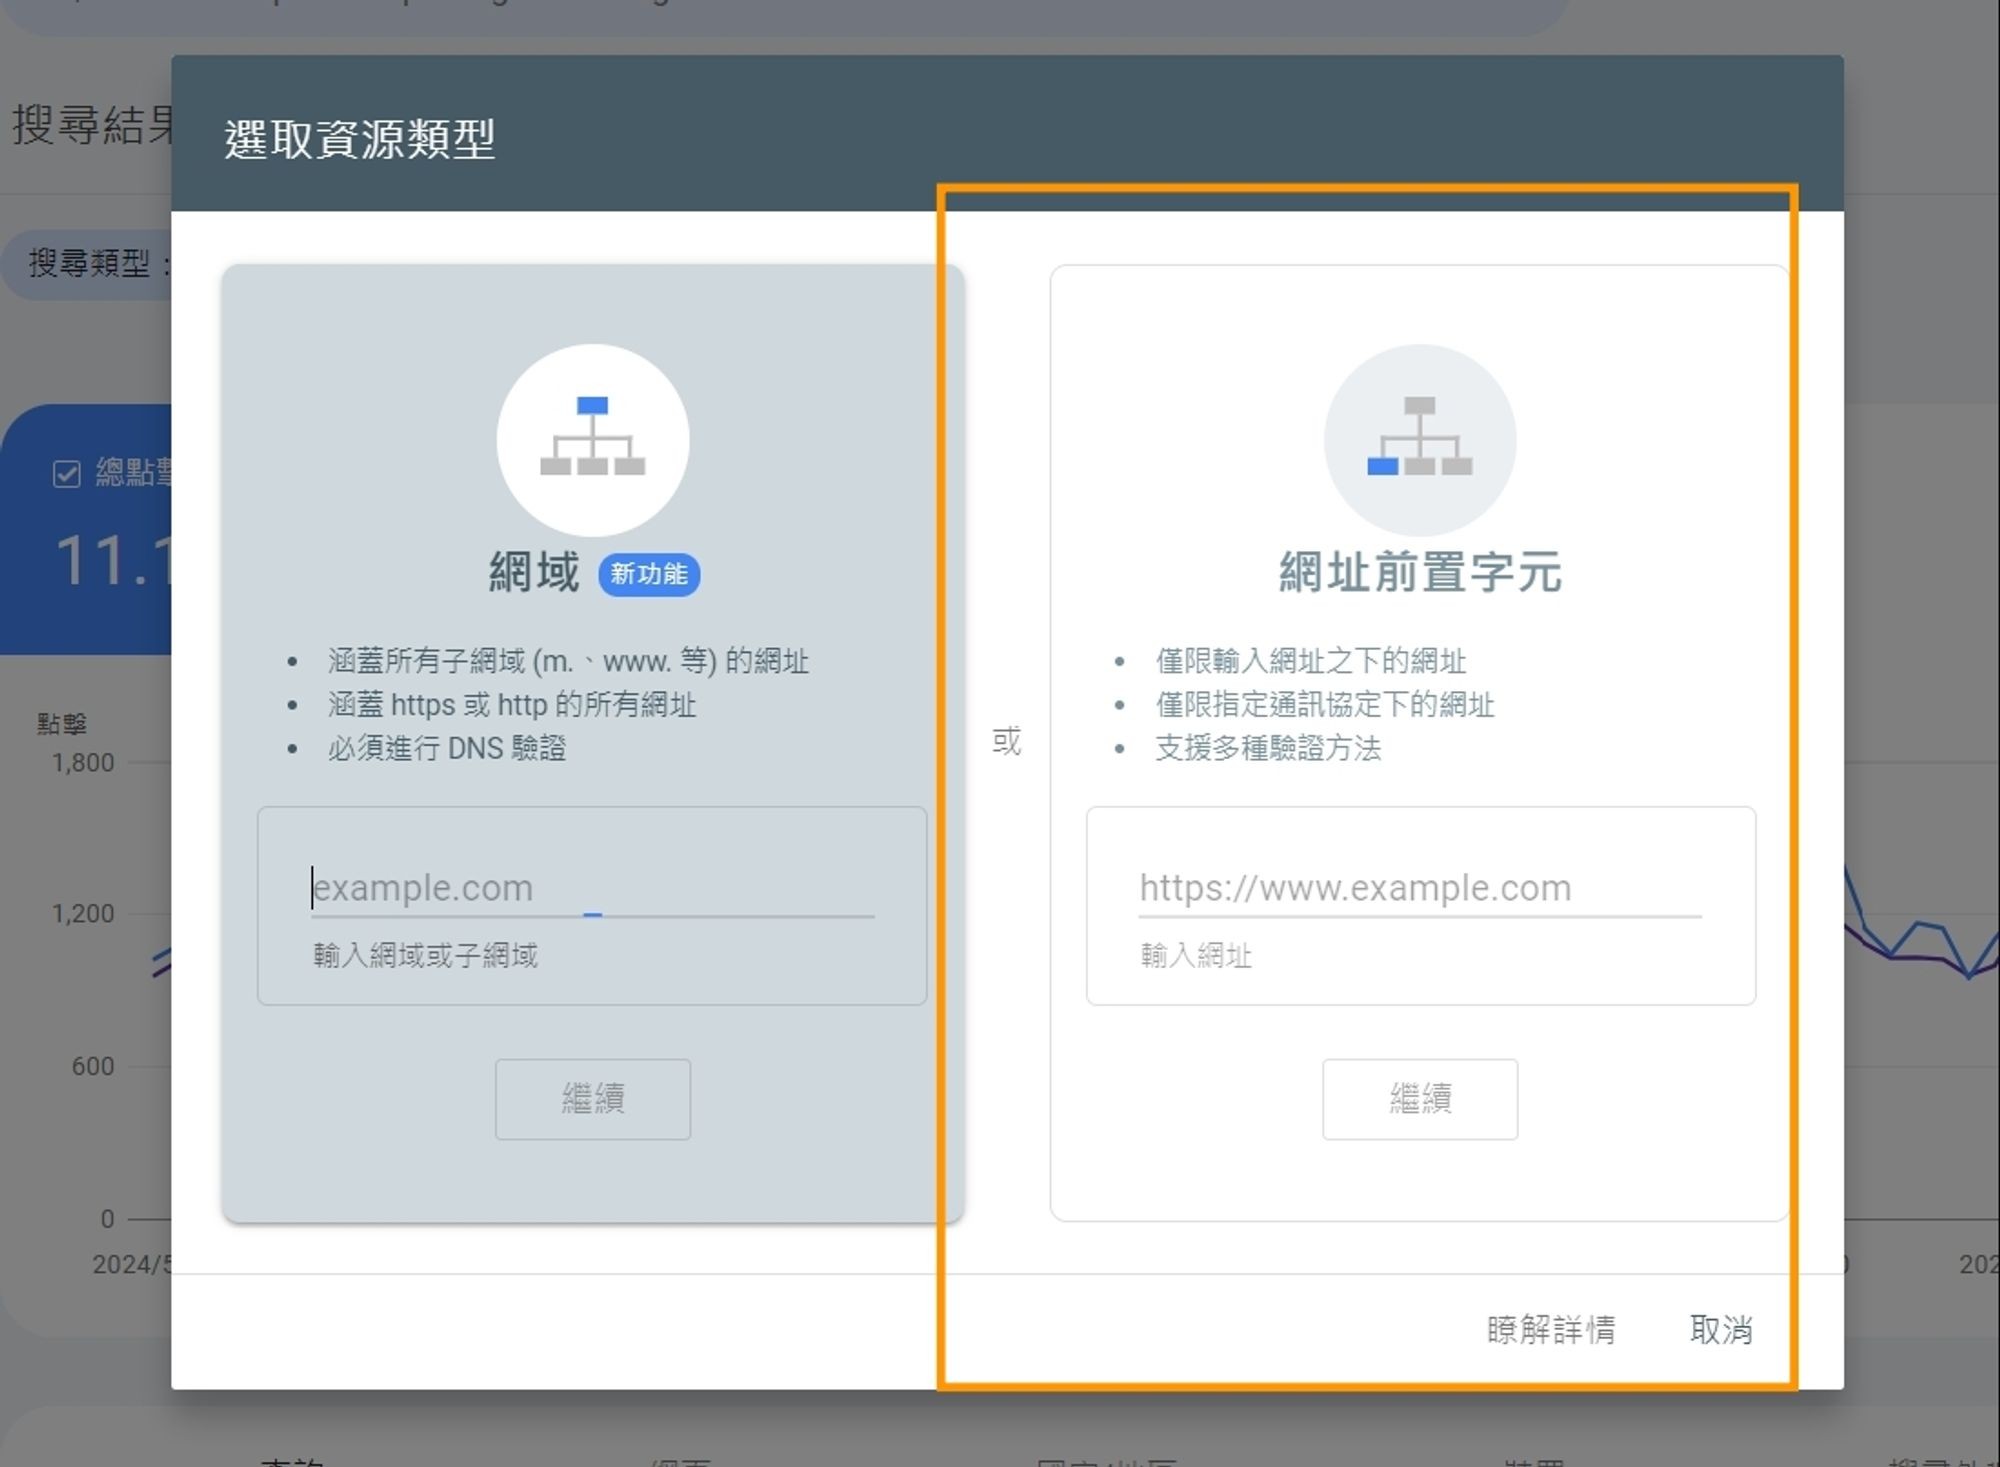The width and height of the screenshot is (2000, 1467).
Task: Focus the example.com domain input field
Action: (593, 888)
